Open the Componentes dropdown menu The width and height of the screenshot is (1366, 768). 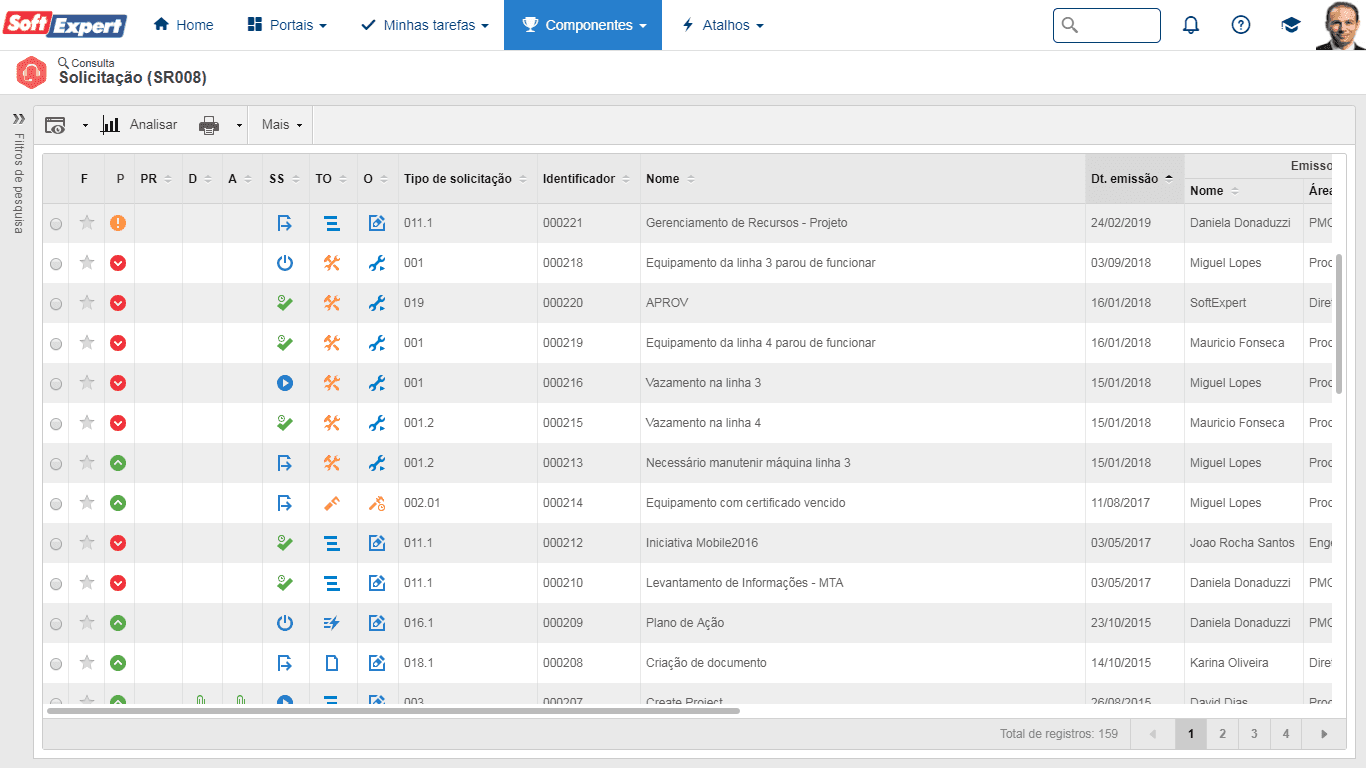(x=583, y=25)
